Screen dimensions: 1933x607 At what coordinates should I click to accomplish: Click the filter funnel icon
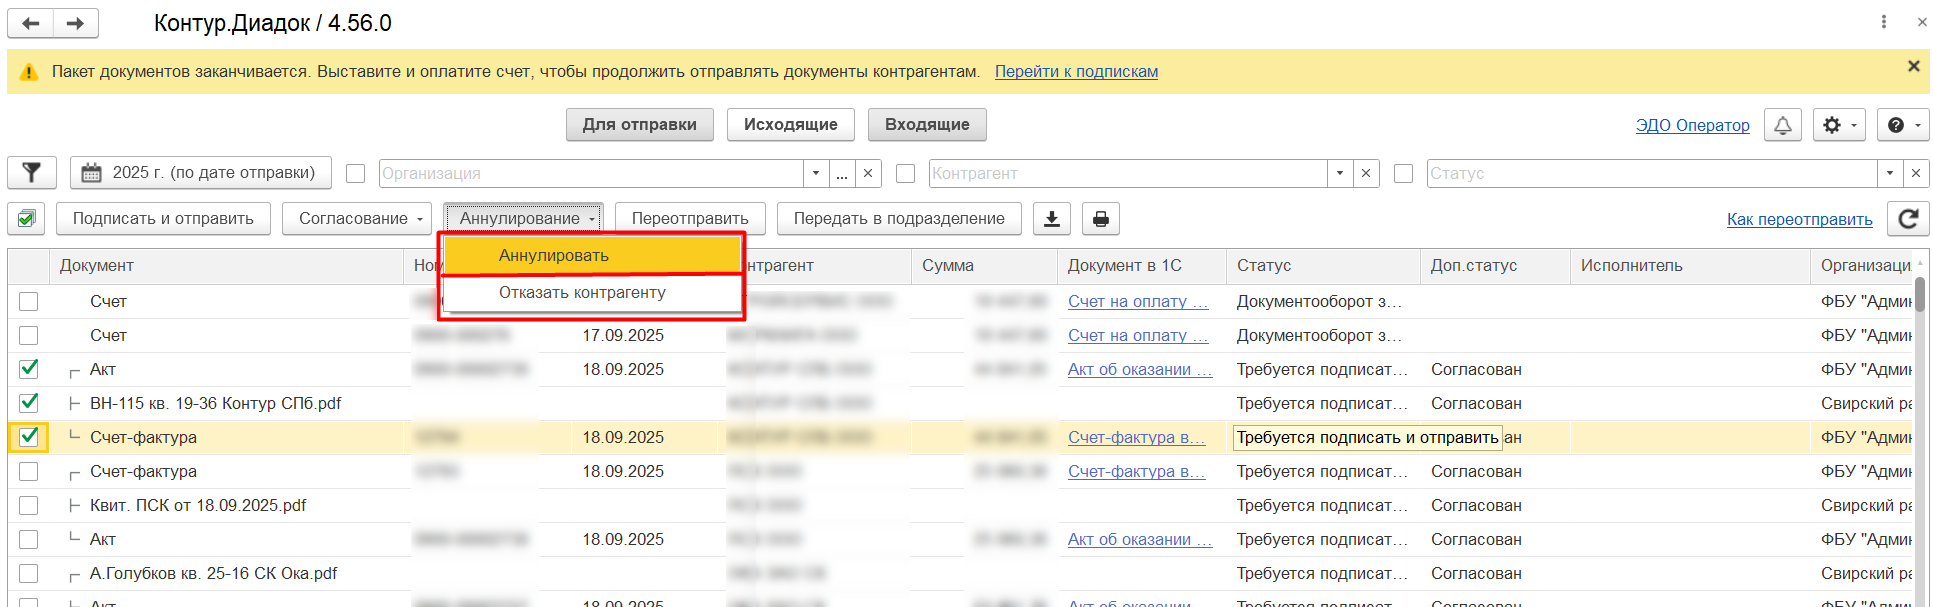[x=32, y=173]
